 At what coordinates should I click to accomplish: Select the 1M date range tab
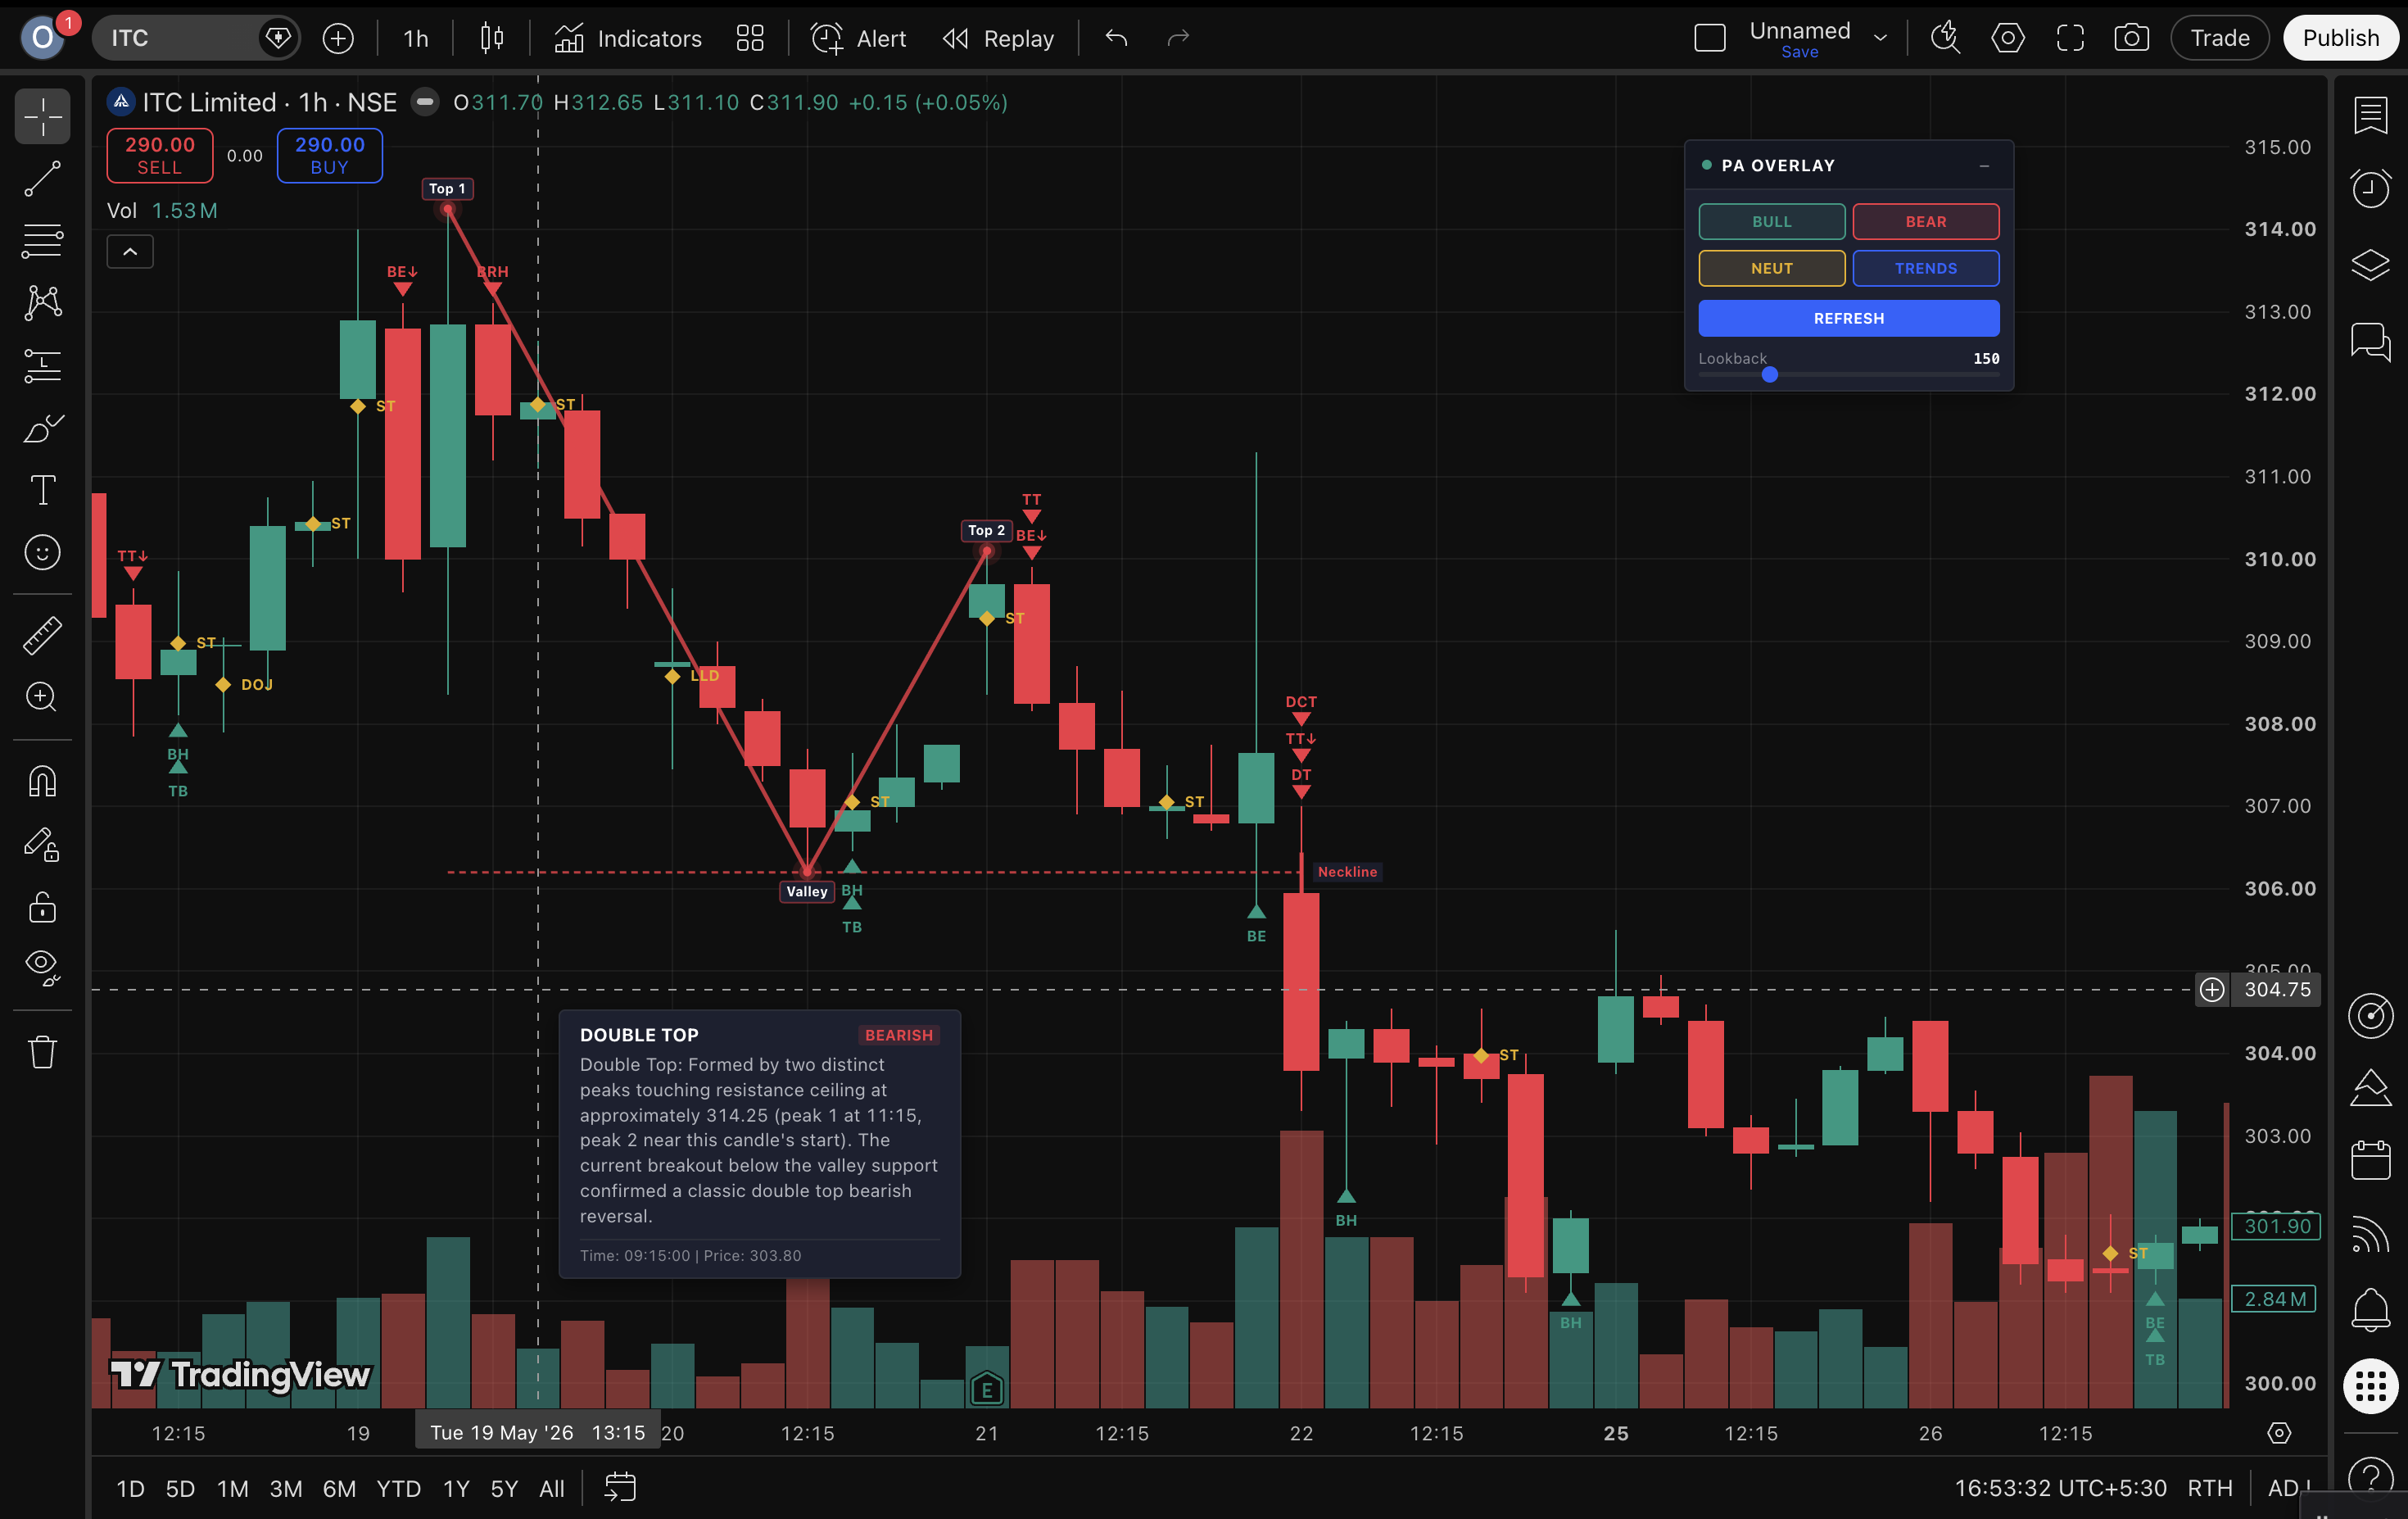point(232,1488)
